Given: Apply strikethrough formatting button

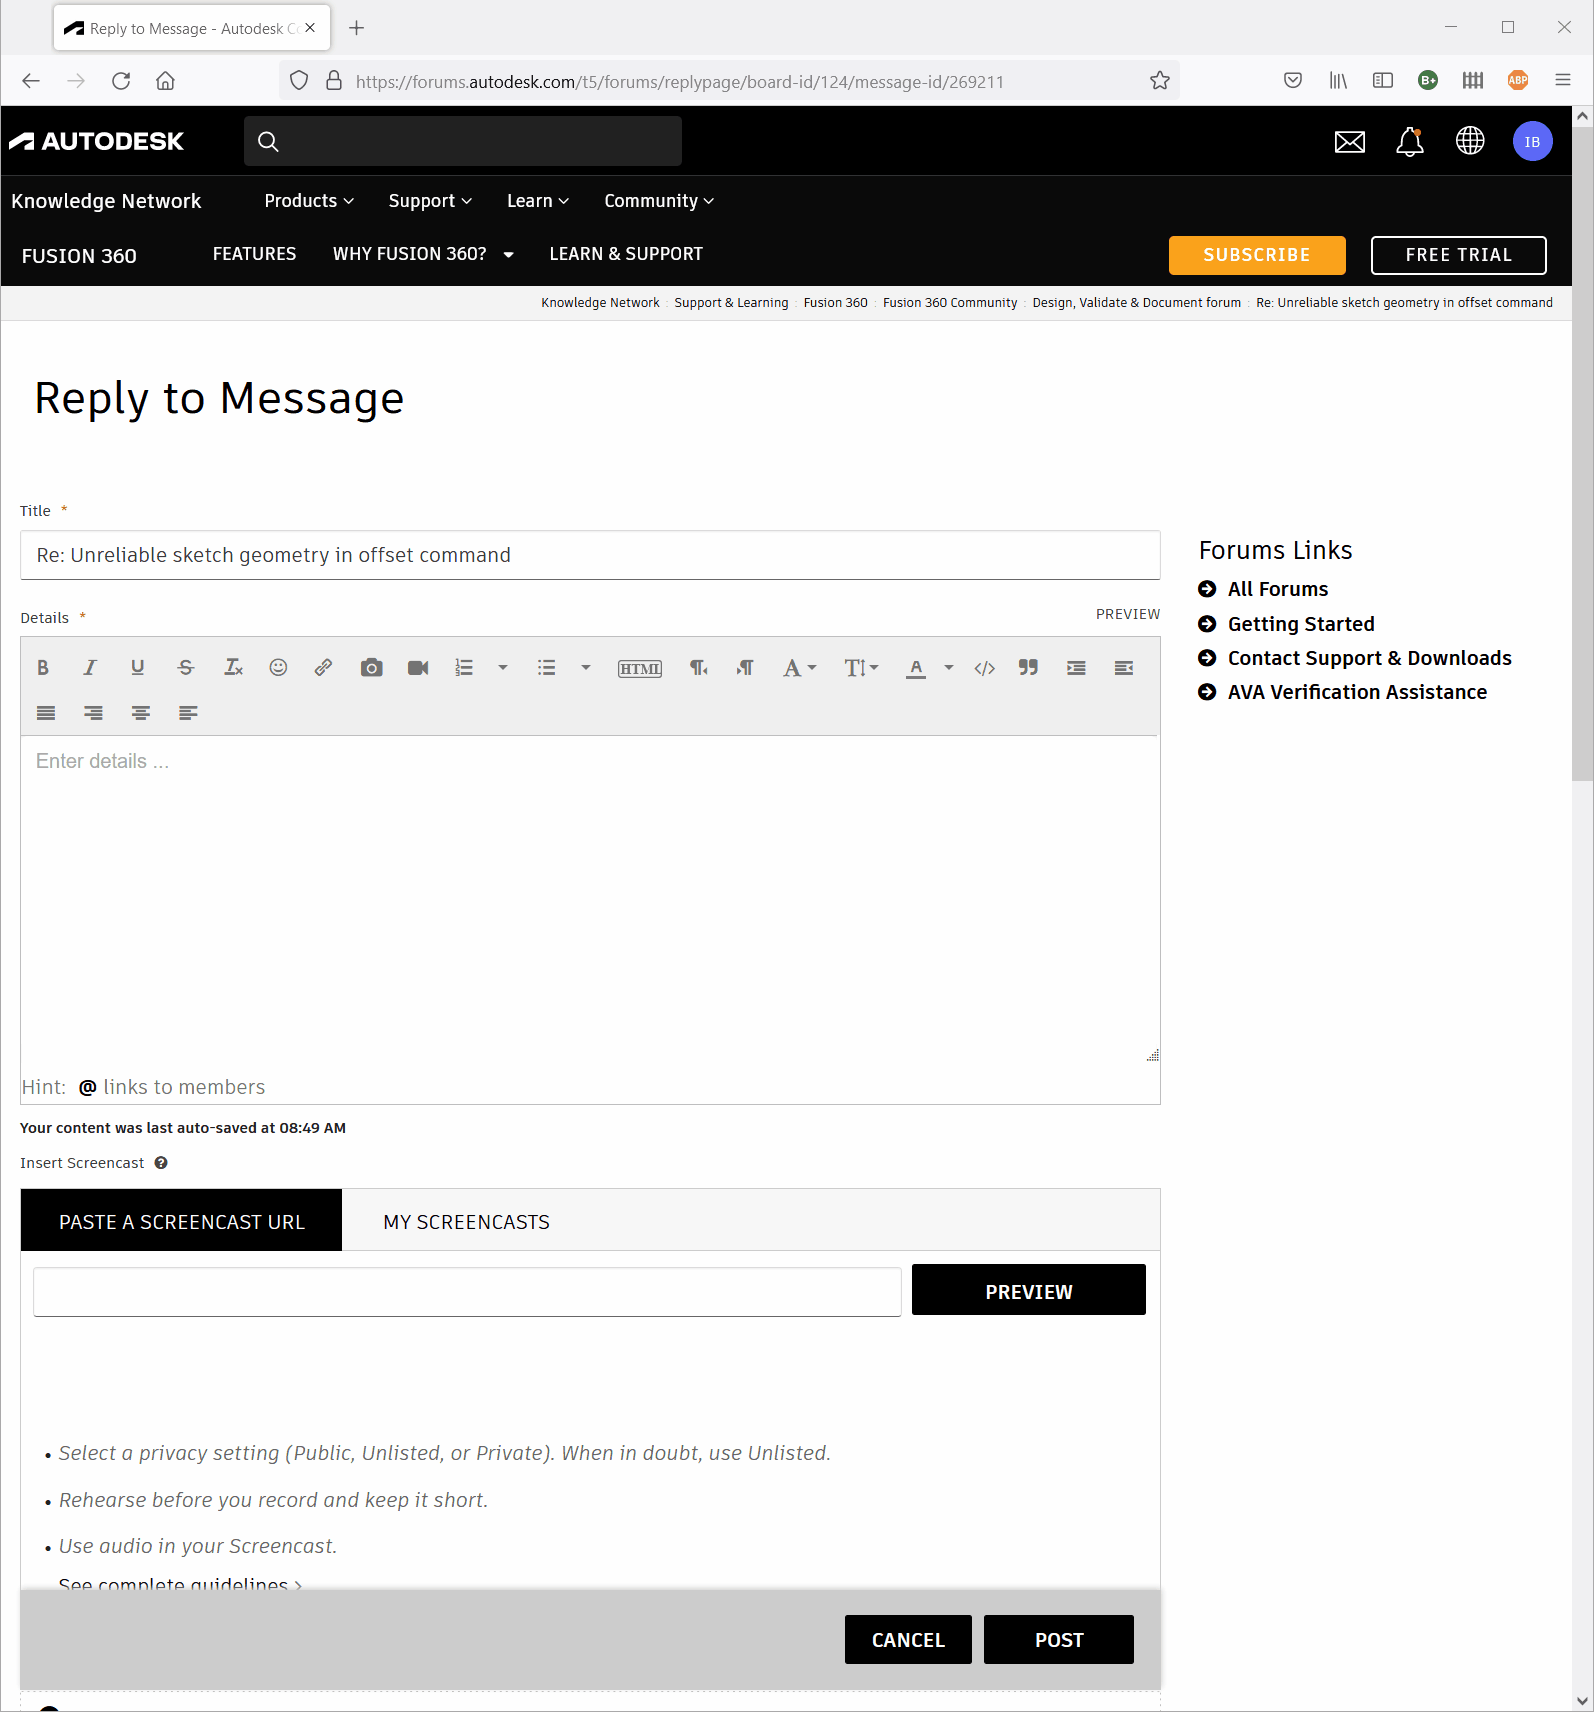Looking at the screenshot, I should [186, 668].
